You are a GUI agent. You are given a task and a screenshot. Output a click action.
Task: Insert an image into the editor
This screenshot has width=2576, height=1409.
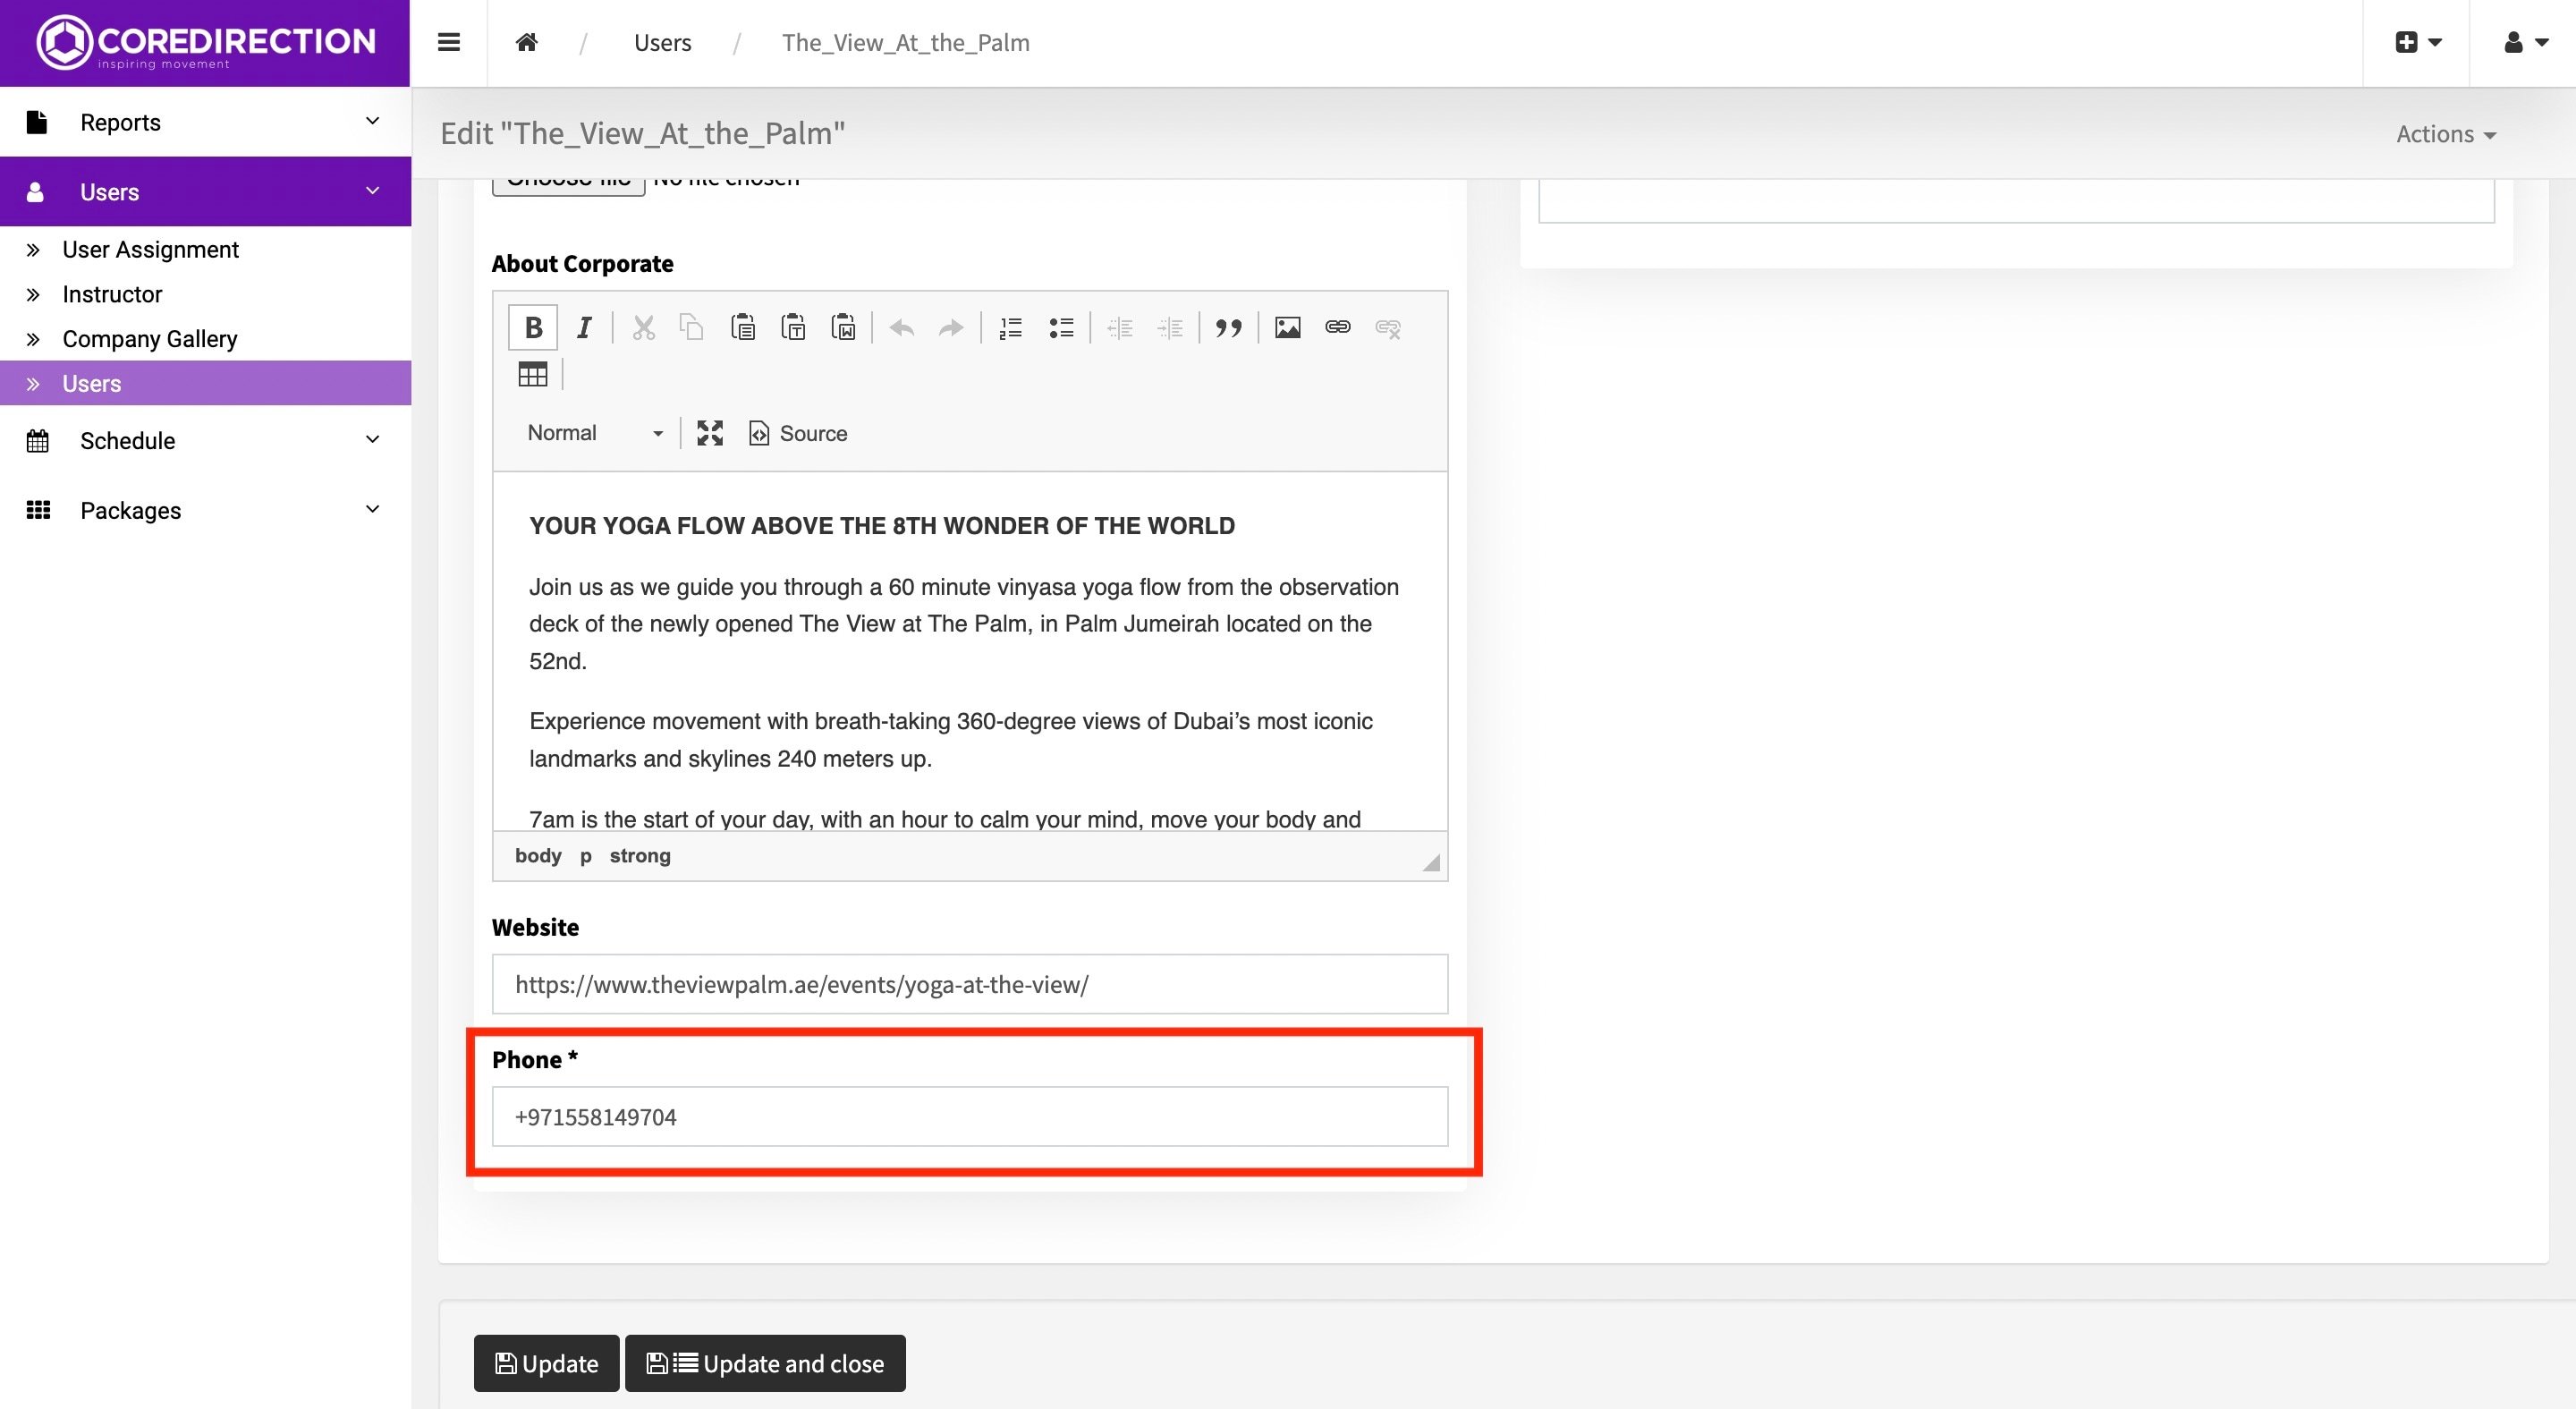tap(1288, 328)
